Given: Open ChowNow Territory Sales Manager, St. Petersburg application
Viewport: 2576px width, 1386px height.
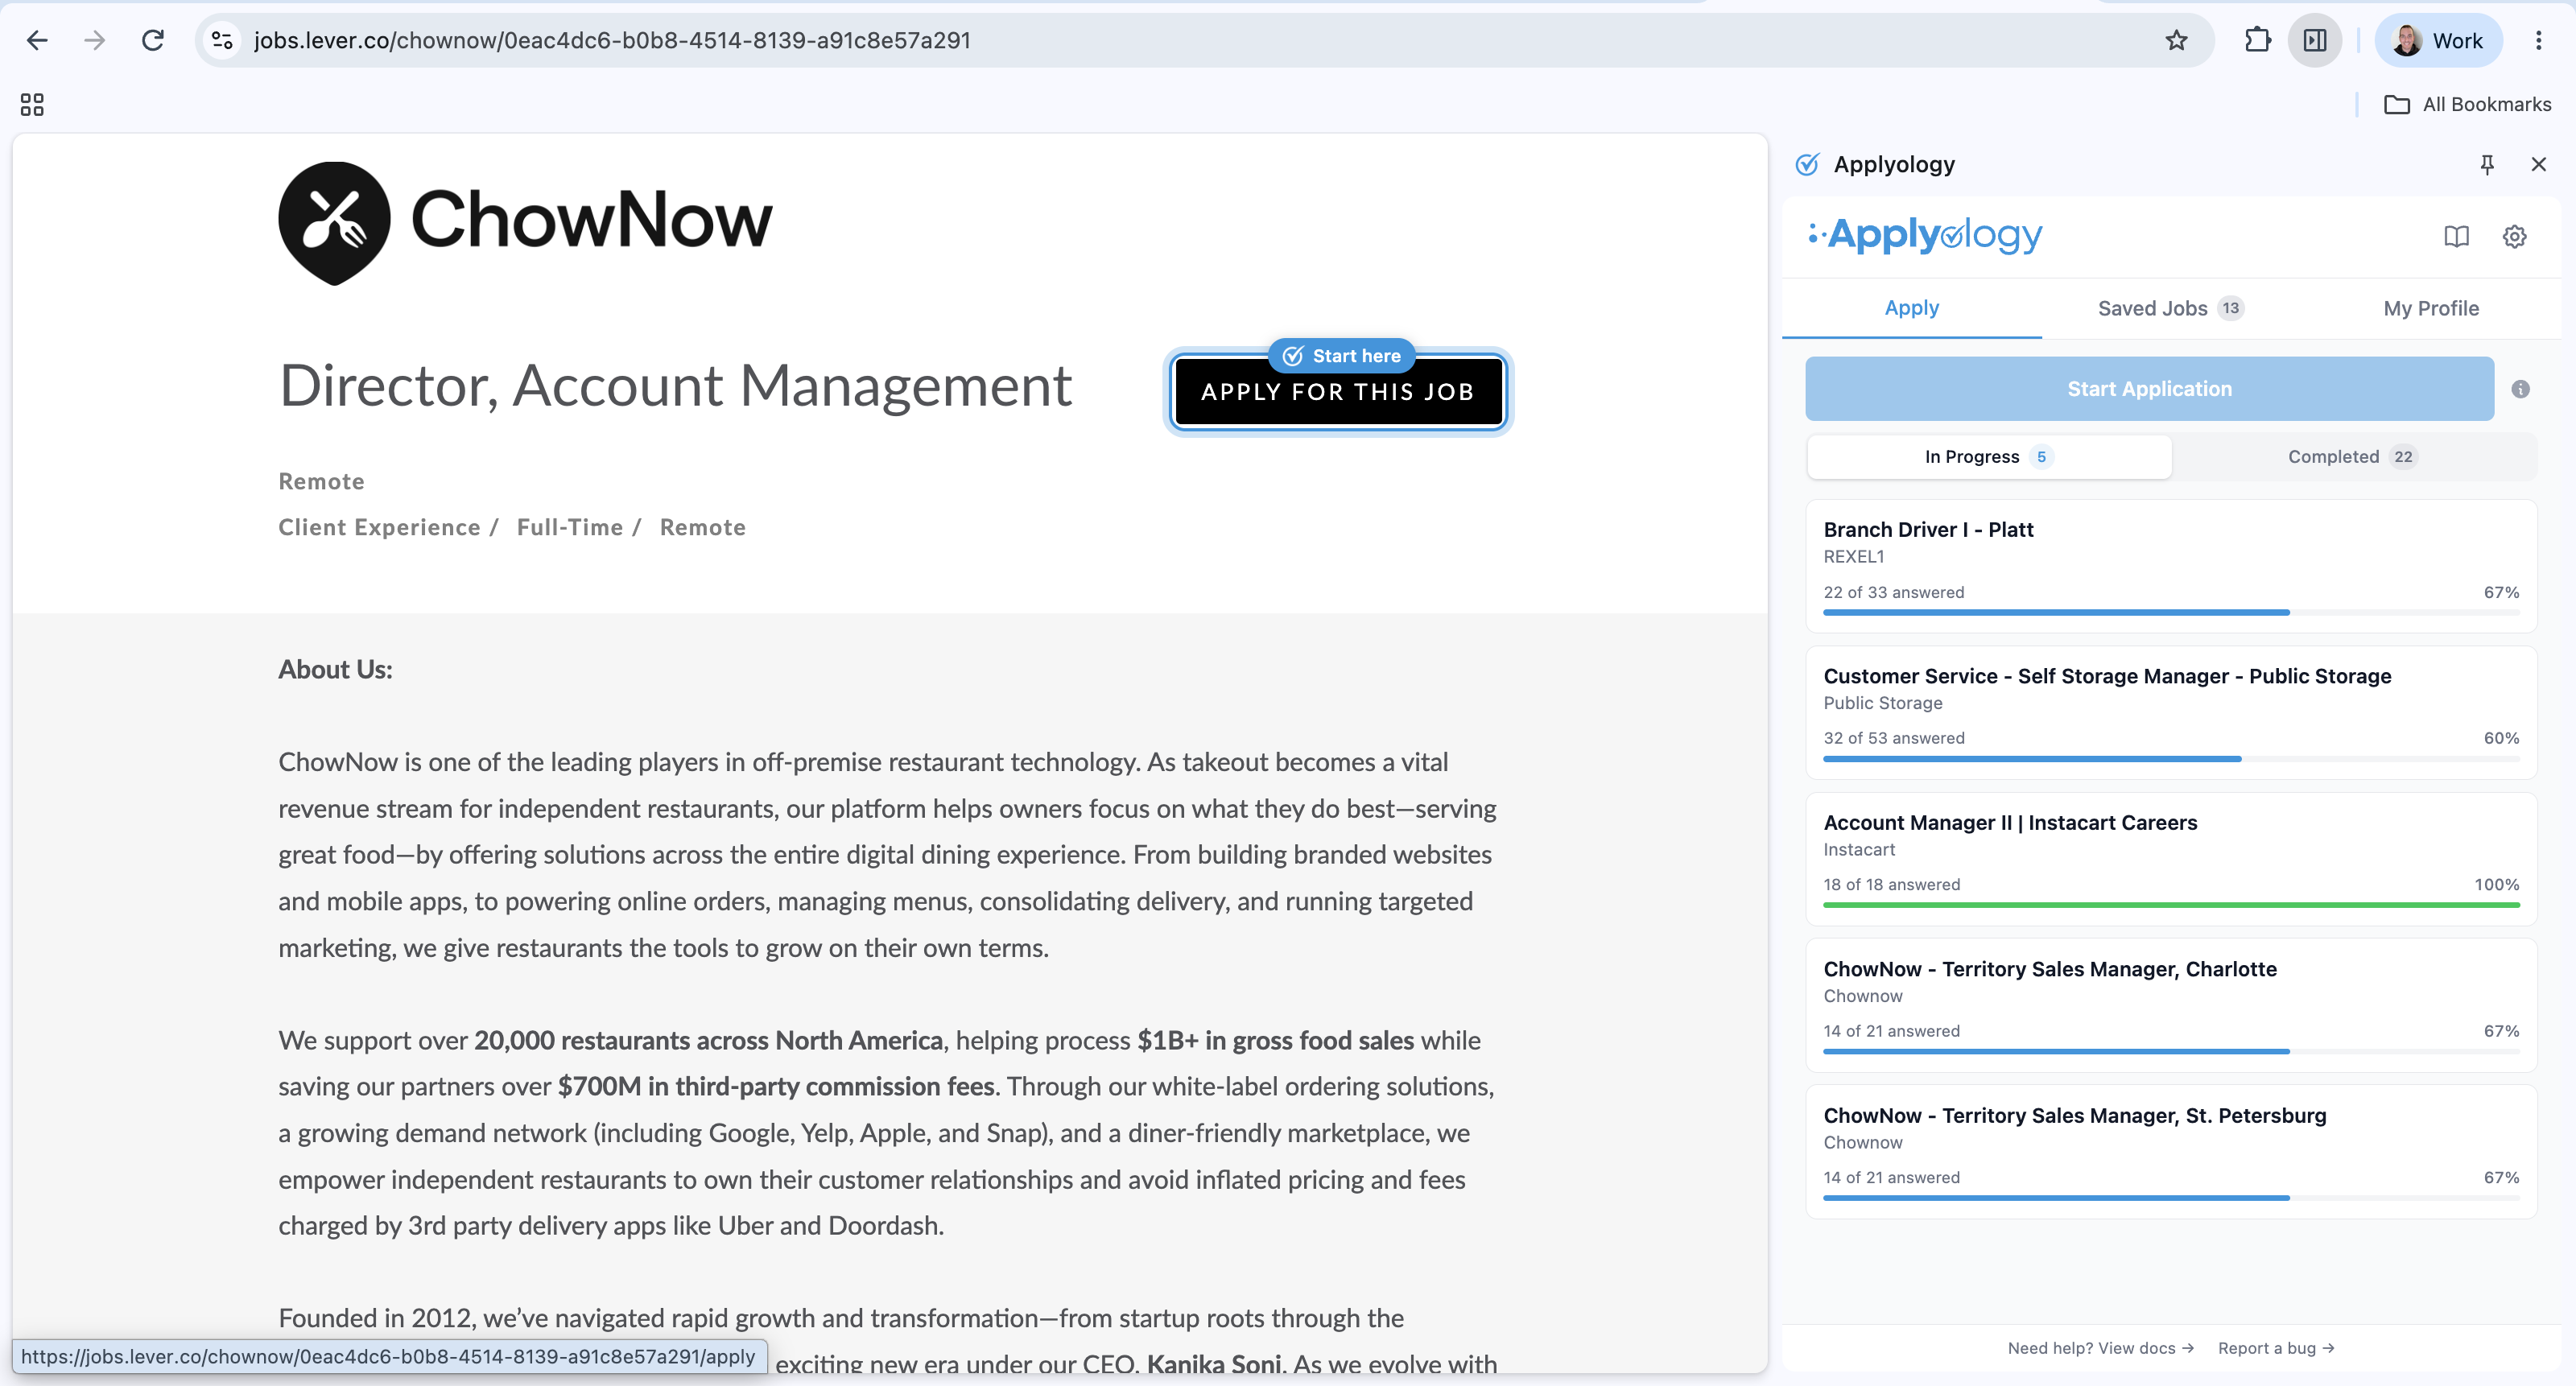Looking at the screenshot, I should pyautogui.click(x=2171, y=1152).
